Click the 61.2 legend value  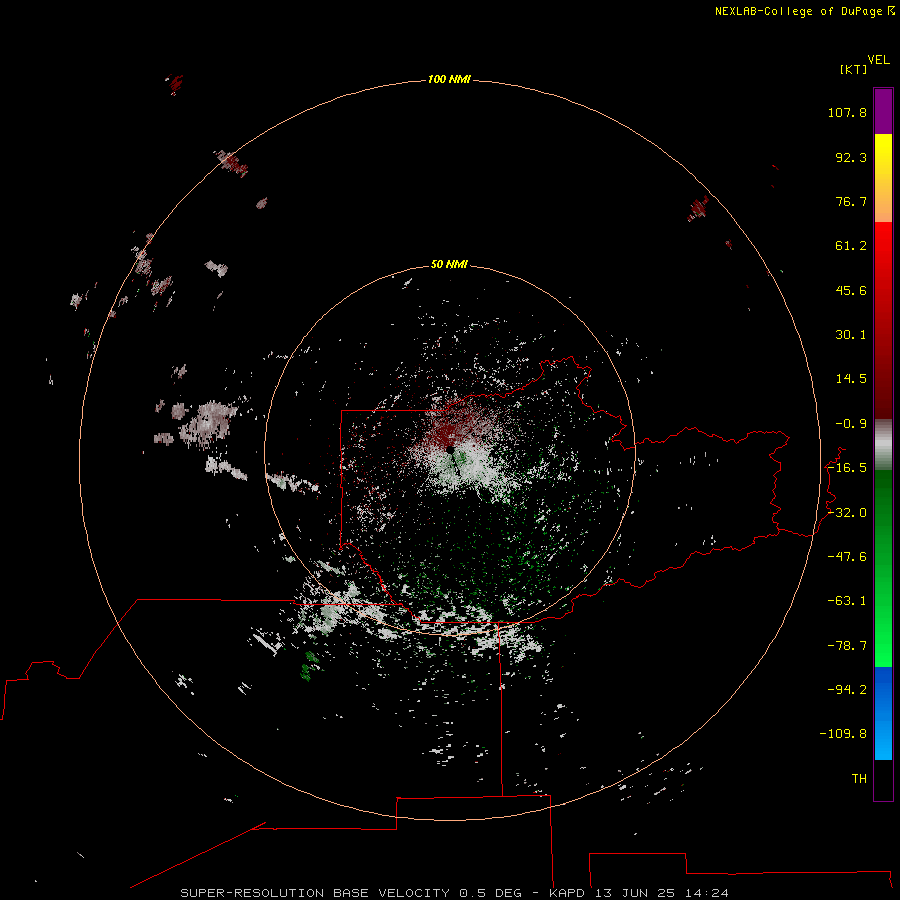[851, 246]
